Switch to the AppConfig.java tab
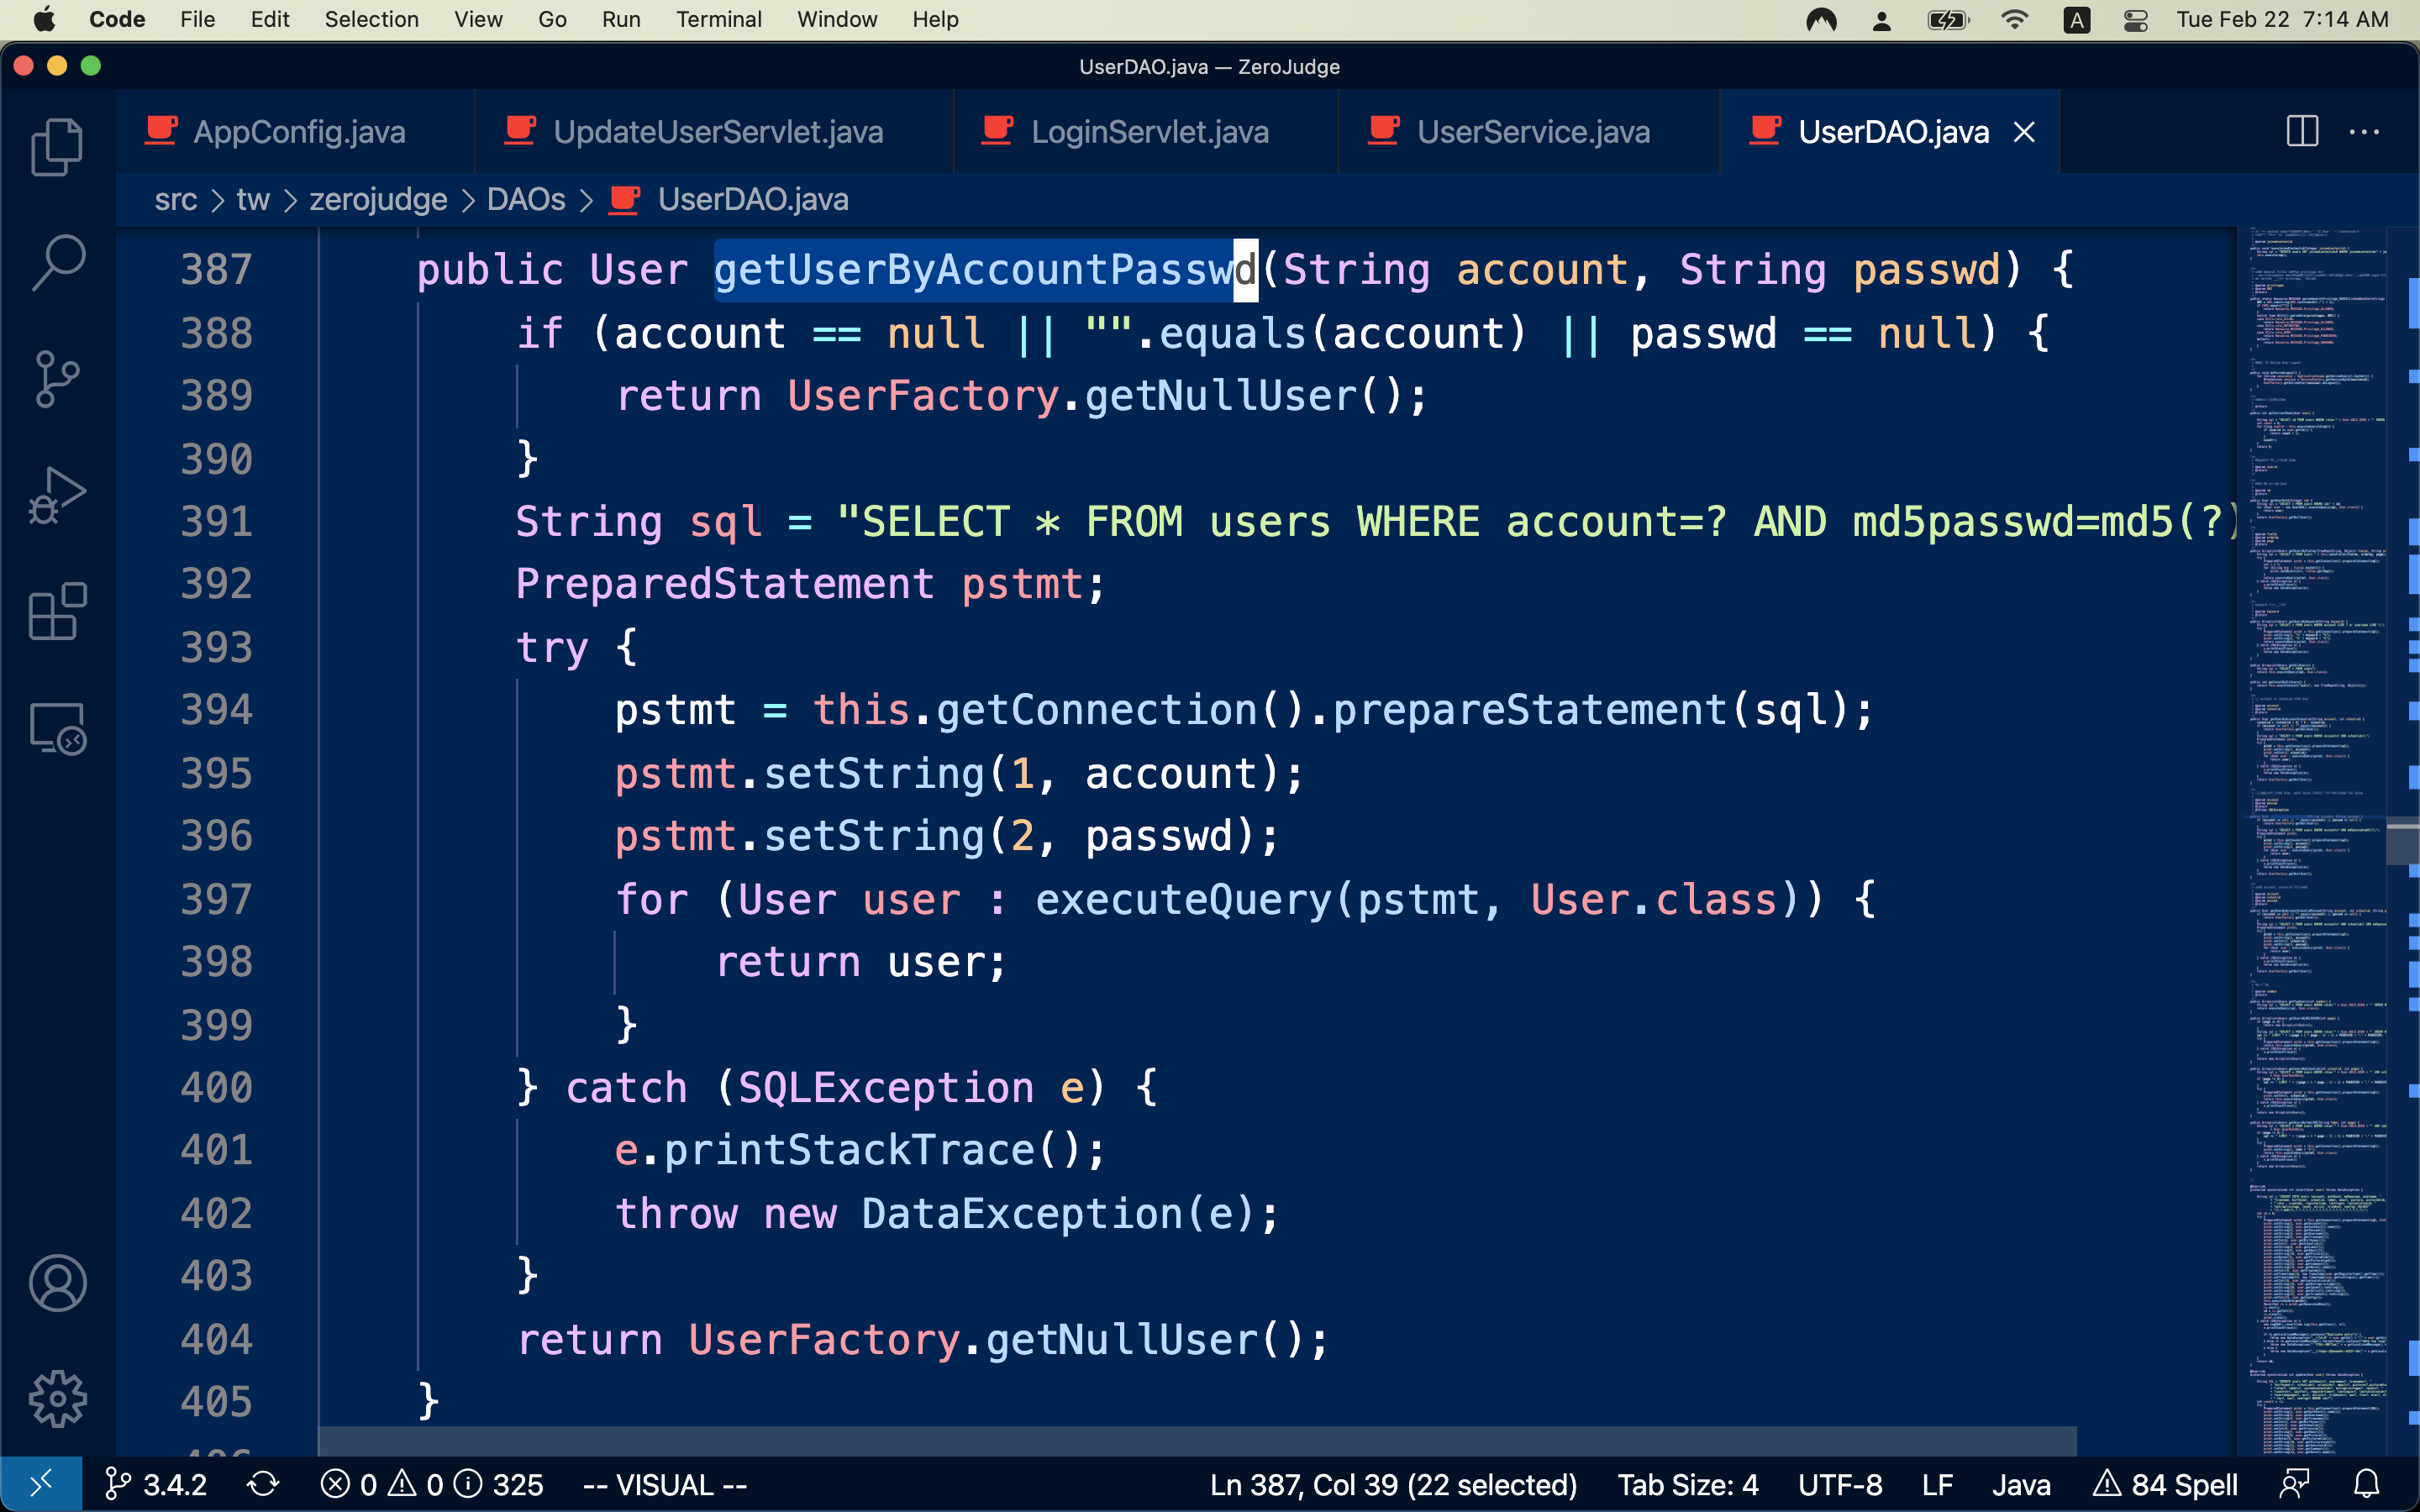This screenshot has height=1512, width=2420. click(x=295, y=131)
